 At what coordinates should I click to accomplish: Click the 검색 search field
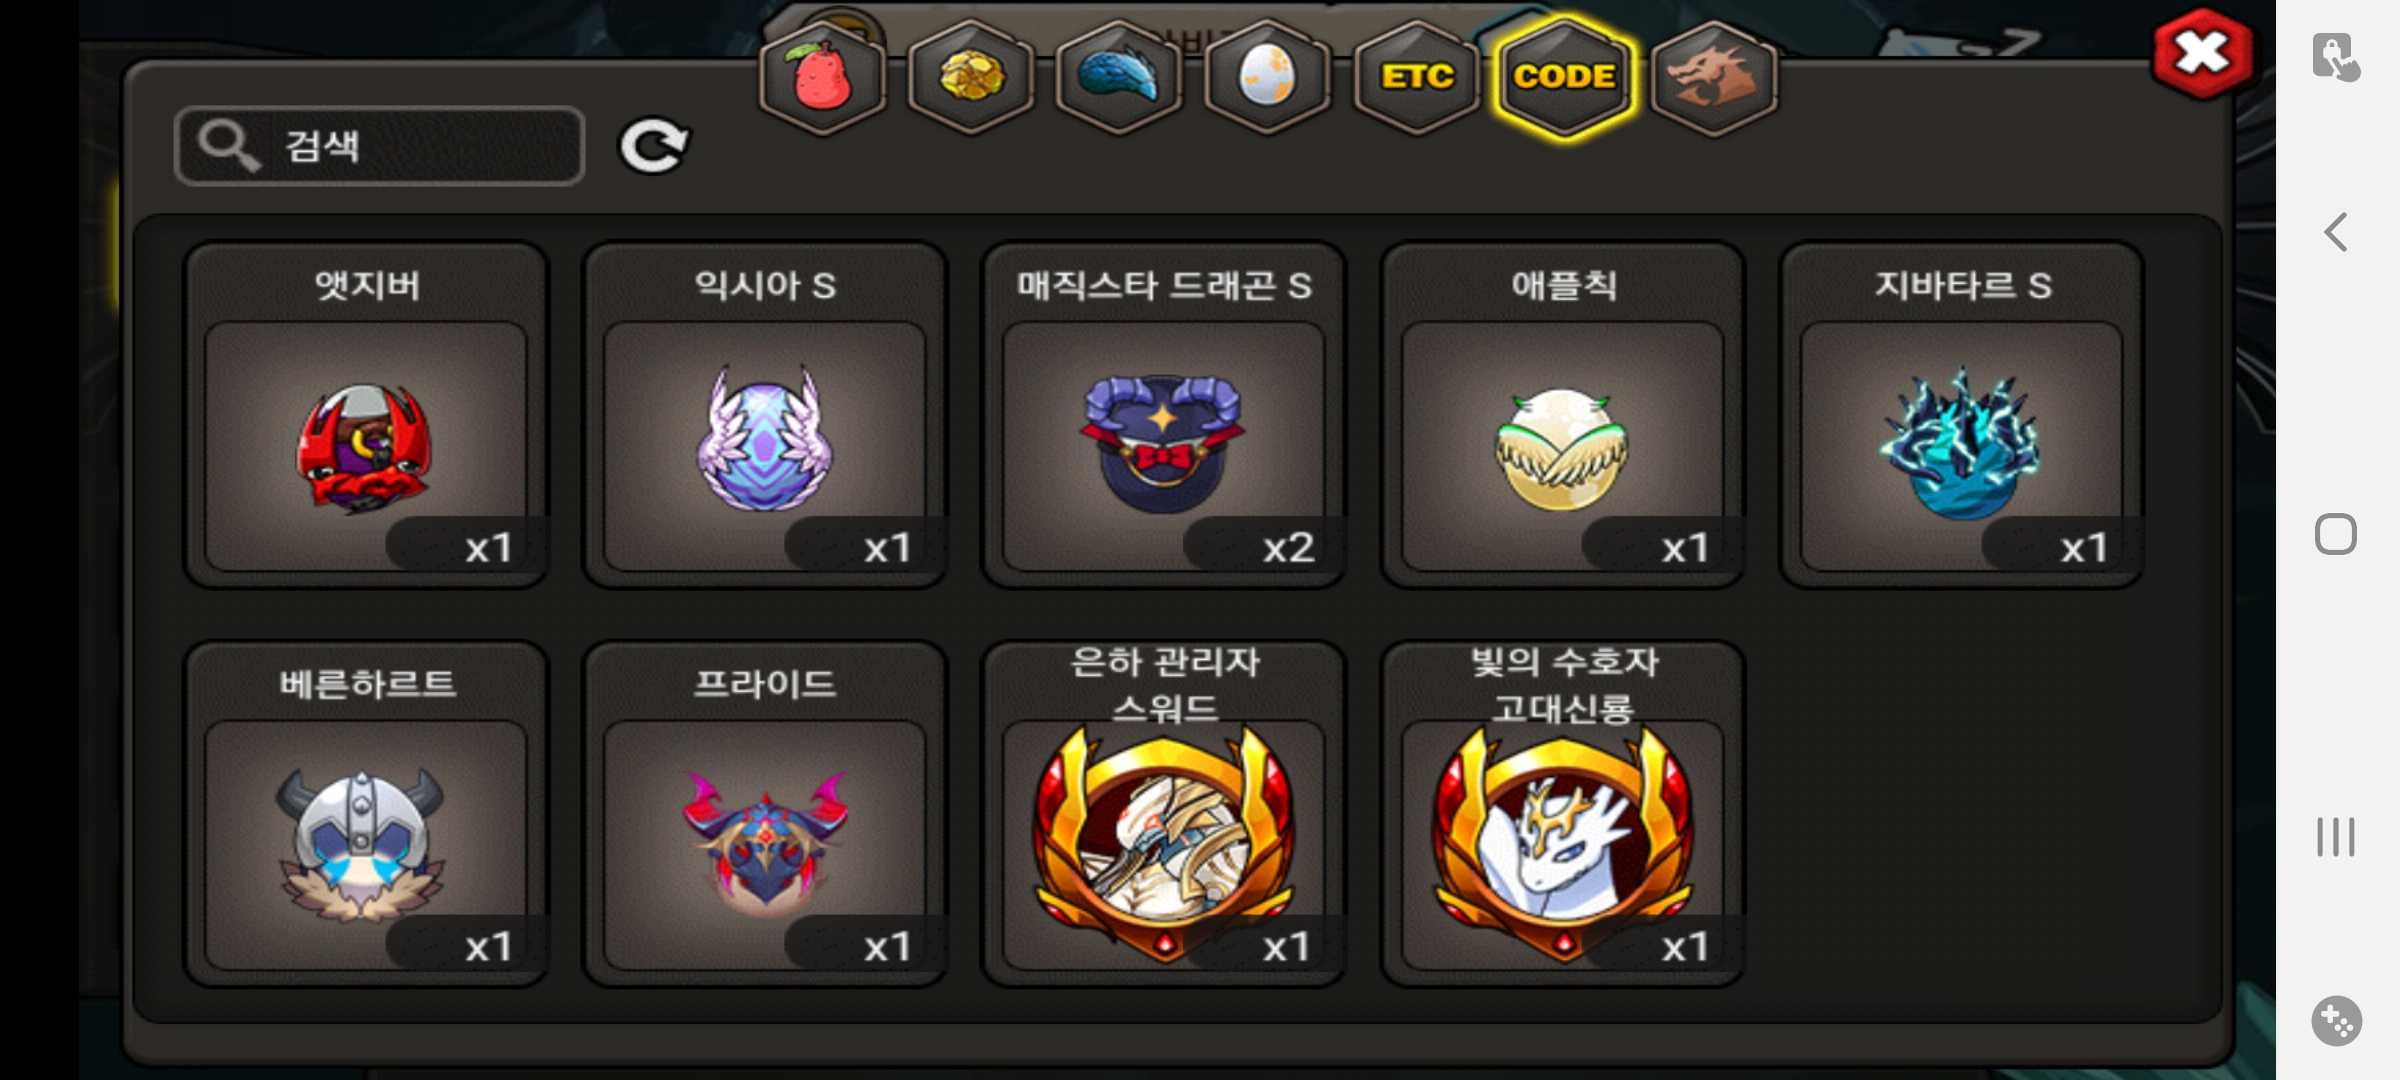coord(380,146)
